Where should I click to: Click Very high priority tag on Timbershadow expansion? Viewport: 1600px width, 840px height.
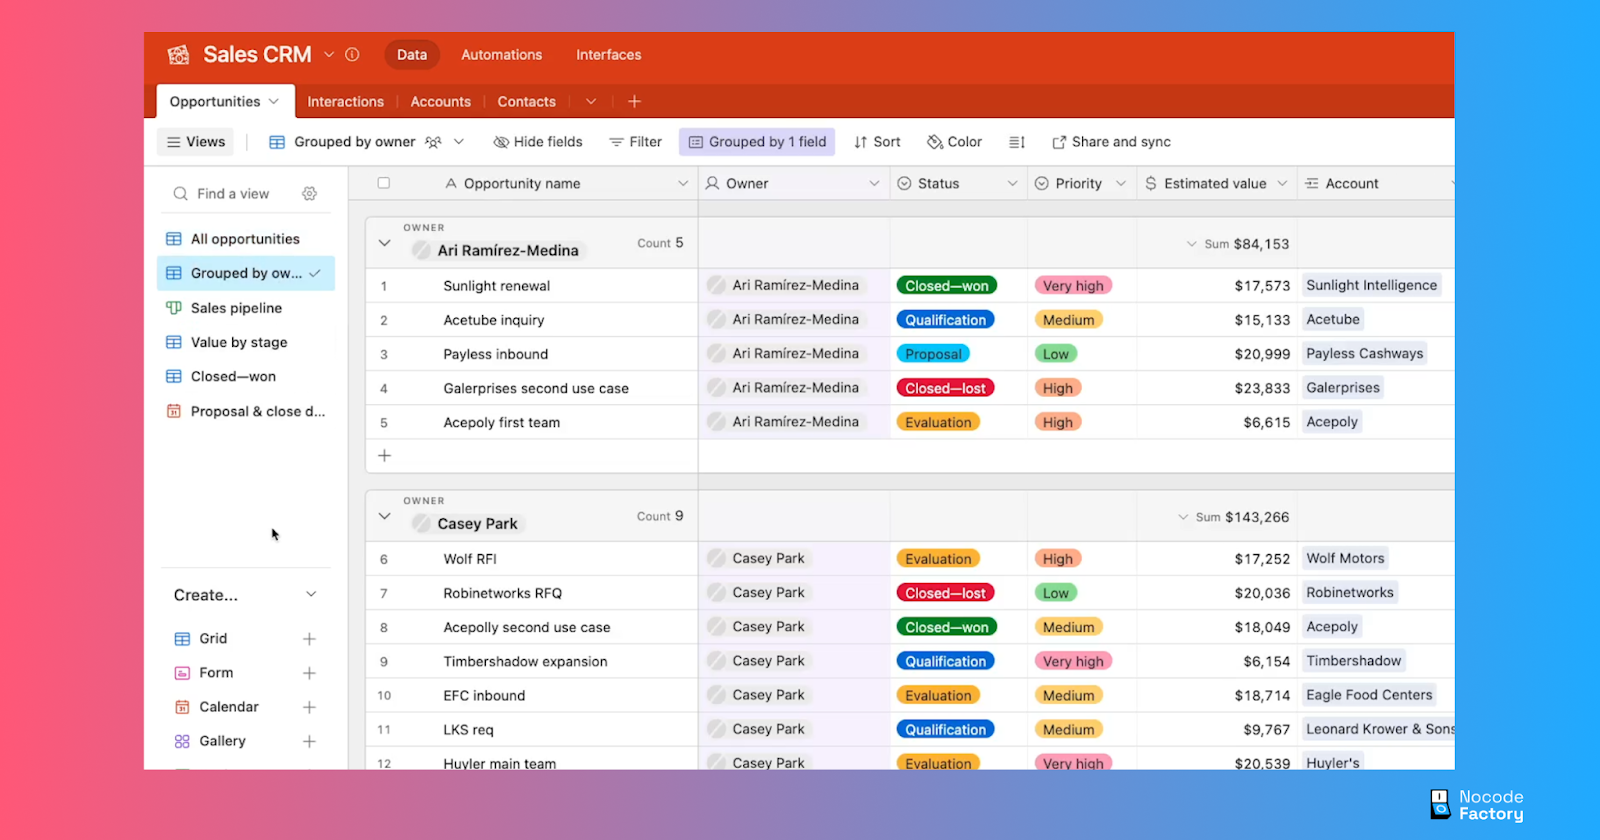point(1073,661)
